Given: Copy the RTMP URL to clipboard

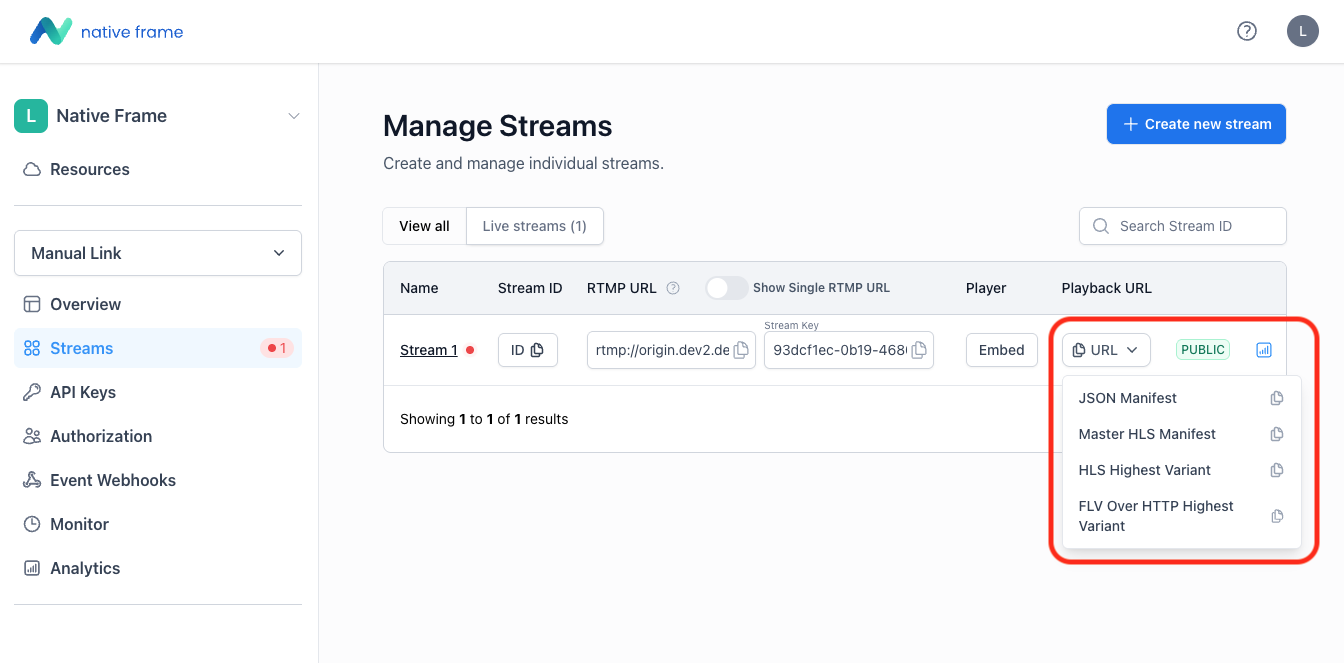Looking at the screenshot, I should point(741,350).
